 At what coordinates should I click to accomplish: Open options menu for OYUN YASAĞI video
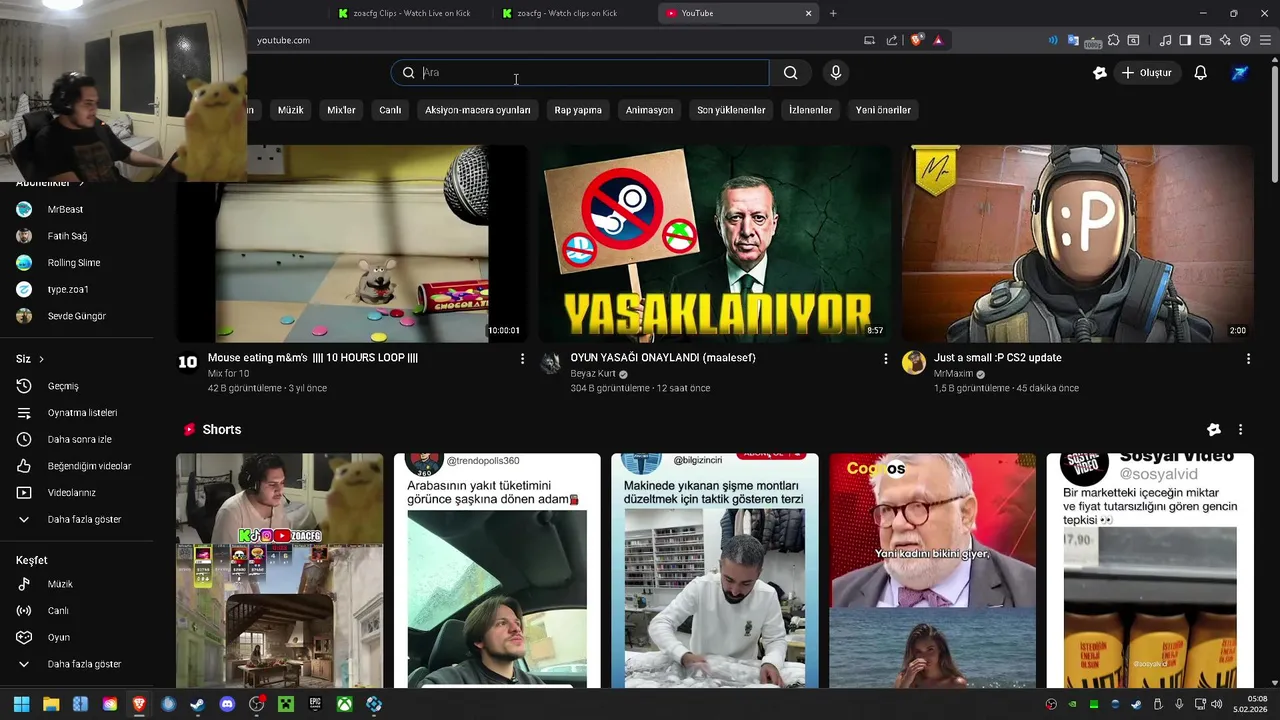(x=885, y=358)
